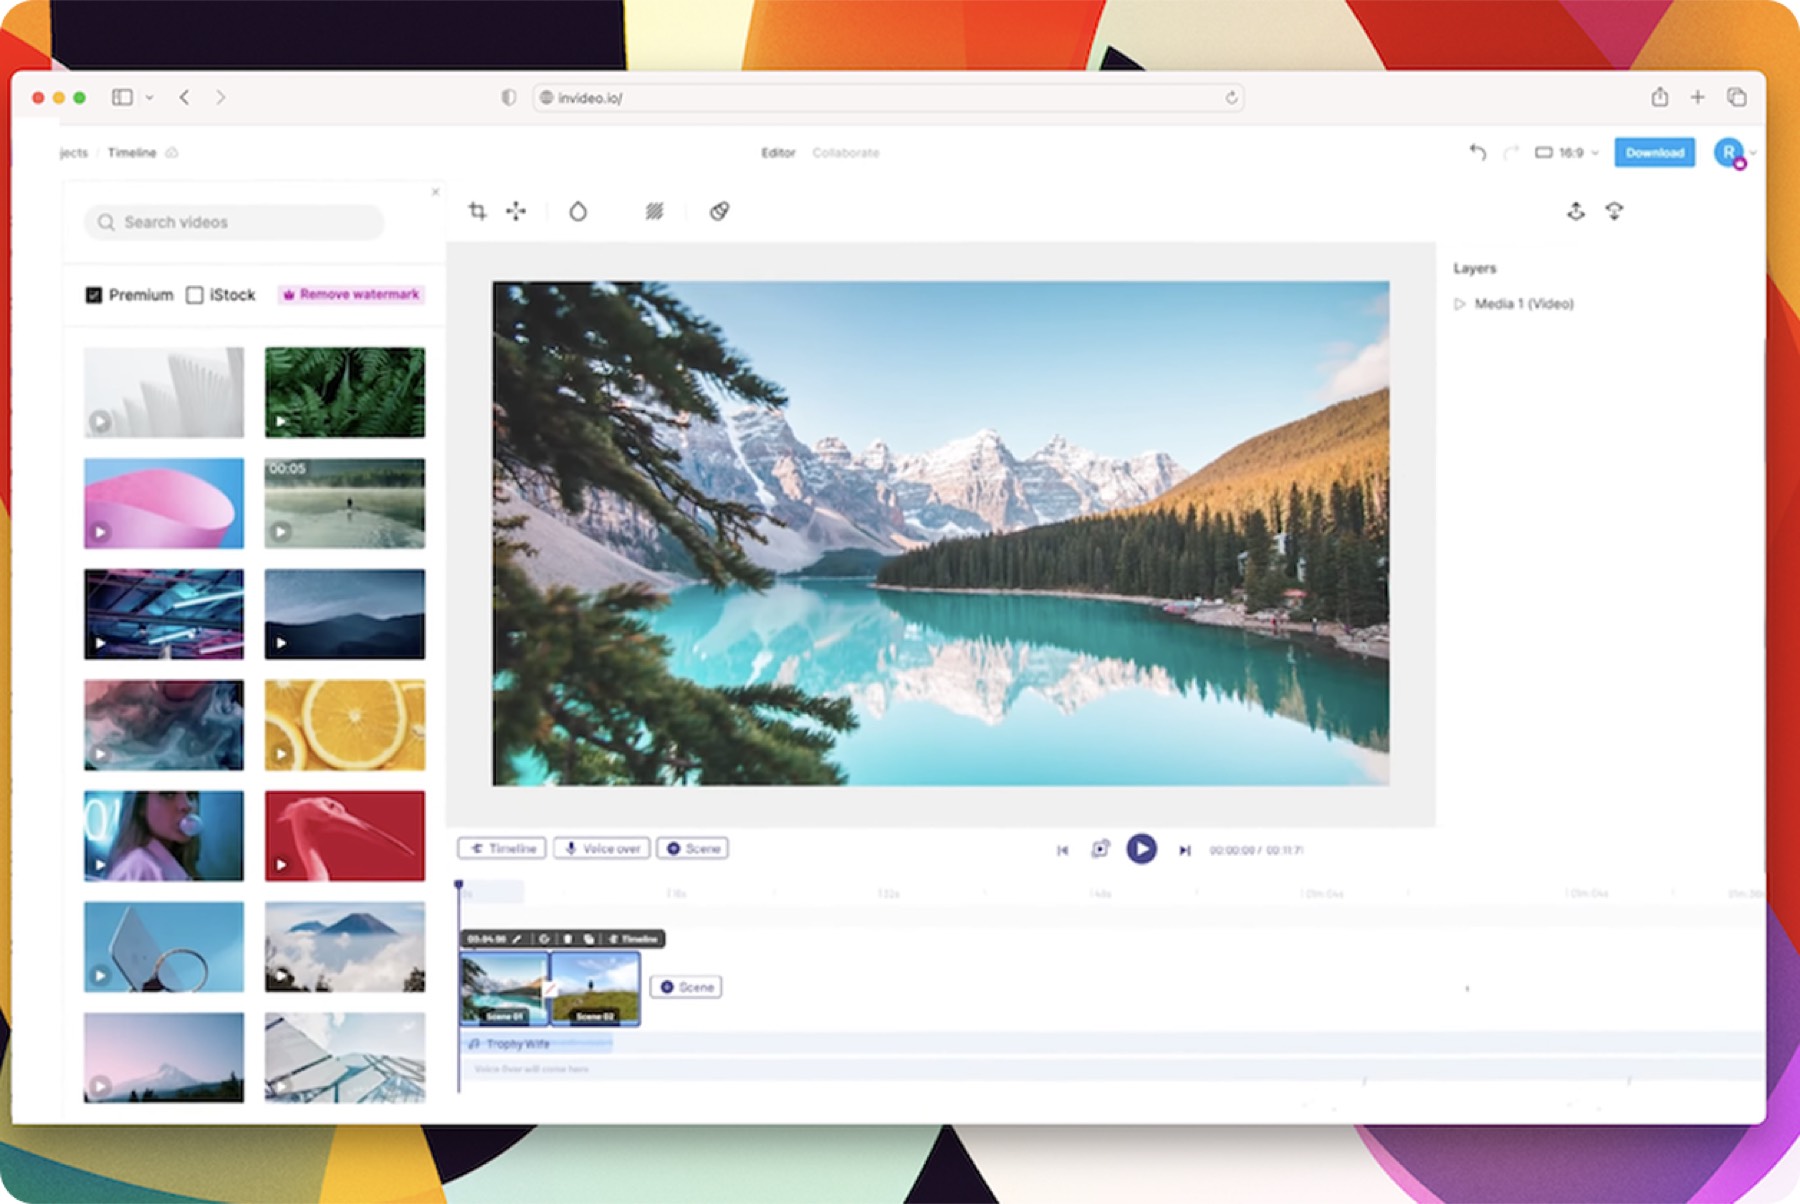Select the move/position tool icon
This screenshot has height=1204, width=1800.
pos(516,211)
